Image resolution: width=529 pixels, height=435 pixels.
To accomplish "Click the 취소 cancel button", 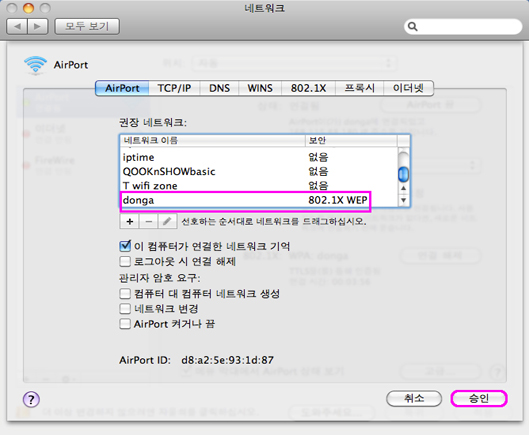I will coord(414,399).
